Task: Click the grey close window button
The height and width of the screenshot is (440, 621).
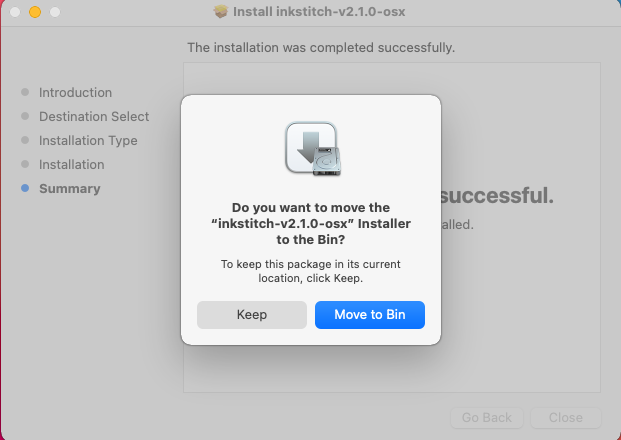Action: (15, 12)
